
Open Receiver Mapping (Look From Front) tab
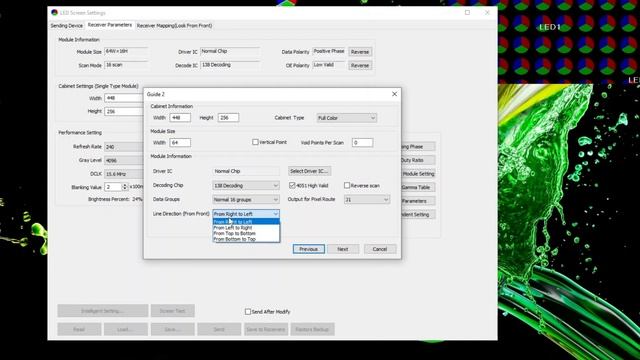[174, 25]
